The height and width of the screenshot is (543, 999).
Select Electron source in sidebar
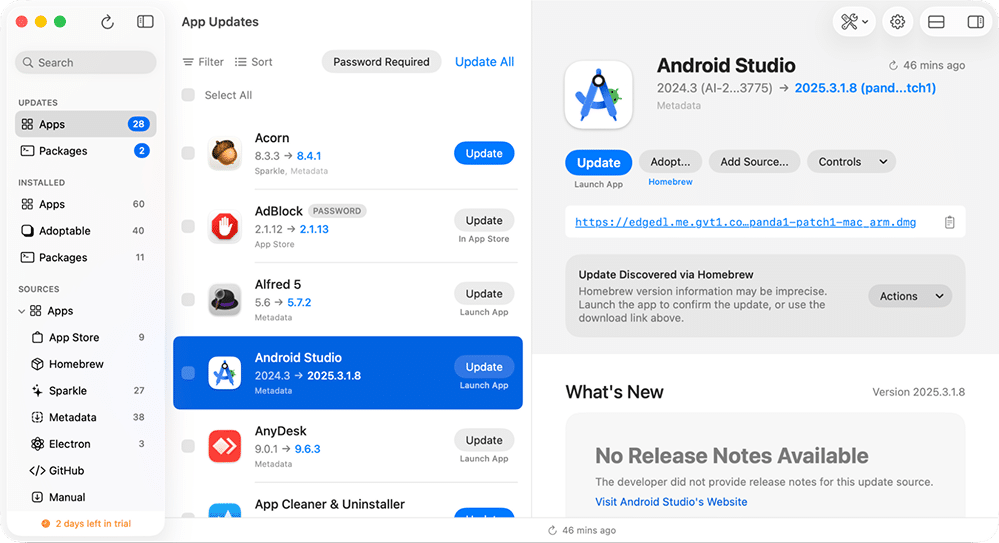[x=86, y=444]
